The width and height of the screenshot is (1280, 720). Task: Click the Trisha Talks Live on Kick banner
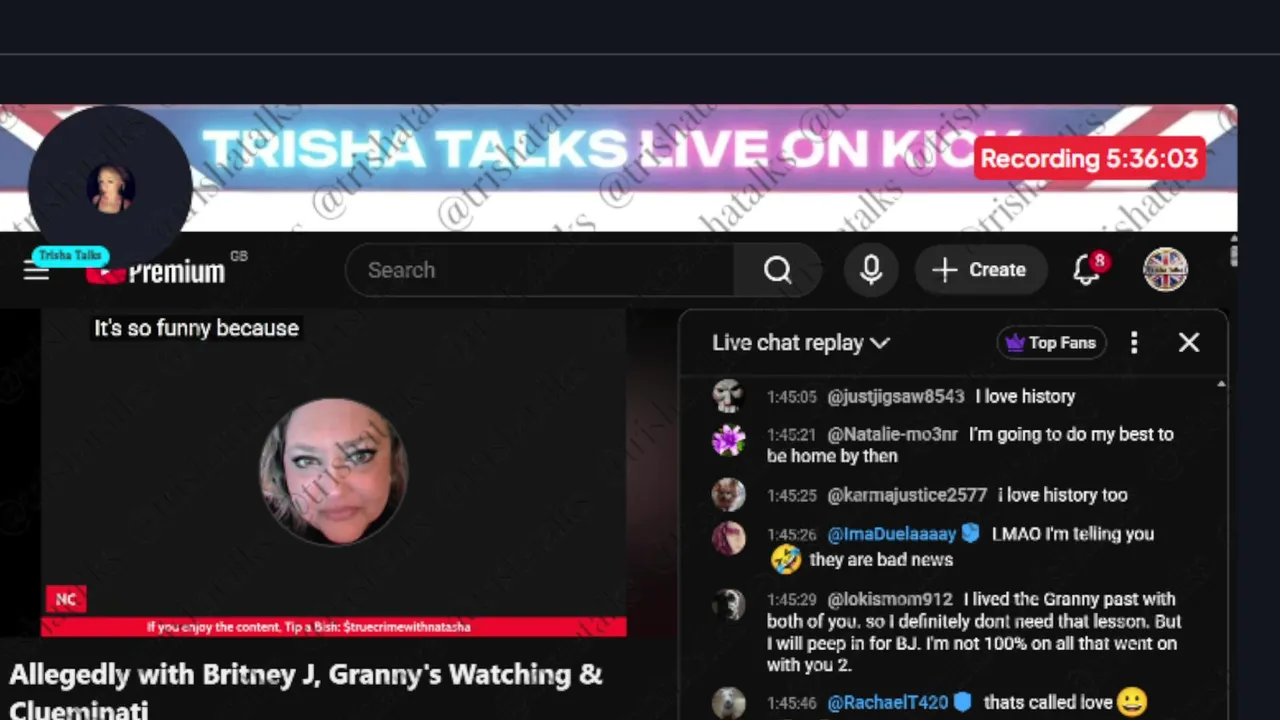610,150
